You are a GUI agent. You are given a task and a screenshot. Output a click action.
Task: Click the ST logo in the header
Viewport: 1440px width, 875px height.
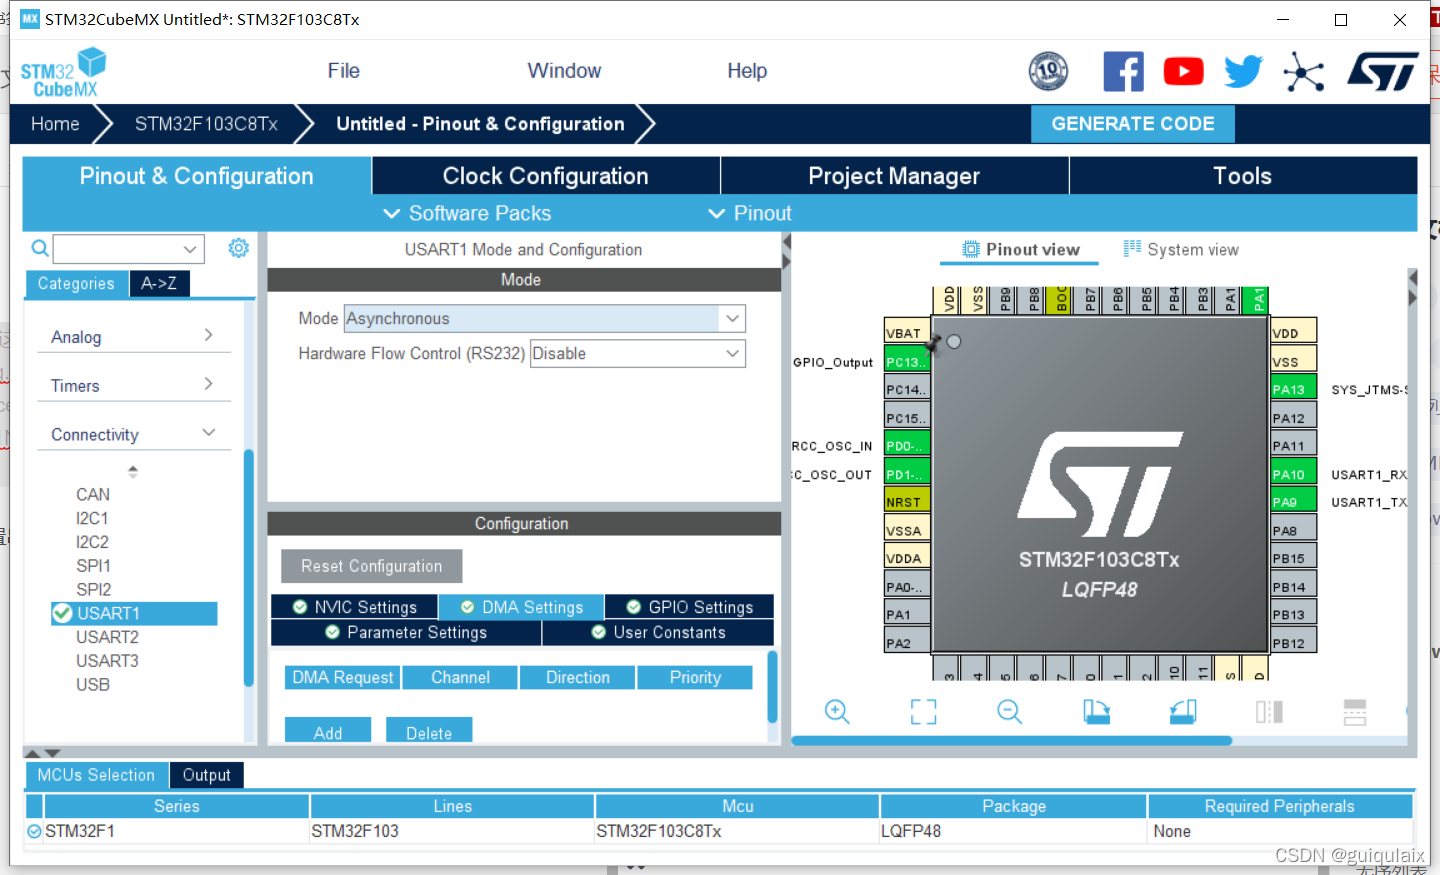coord(1383,71)
